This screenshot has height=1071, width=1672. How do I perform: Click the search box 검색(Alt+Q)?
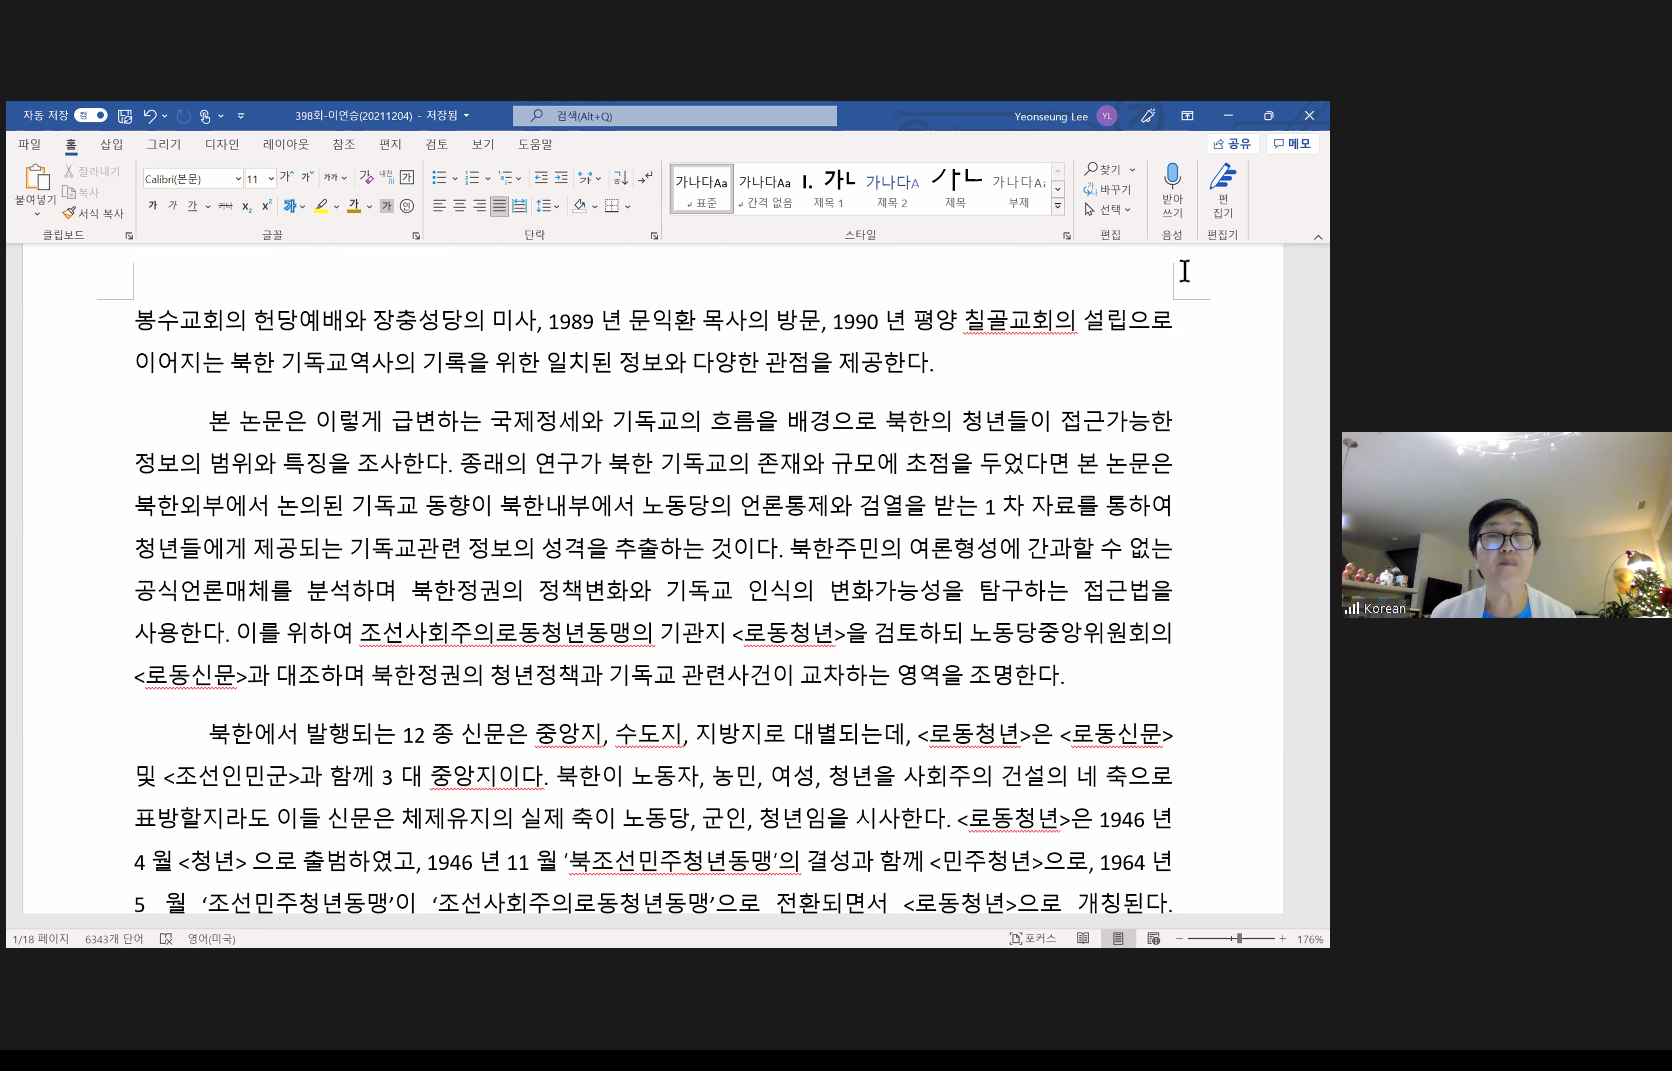click(675, 116)
